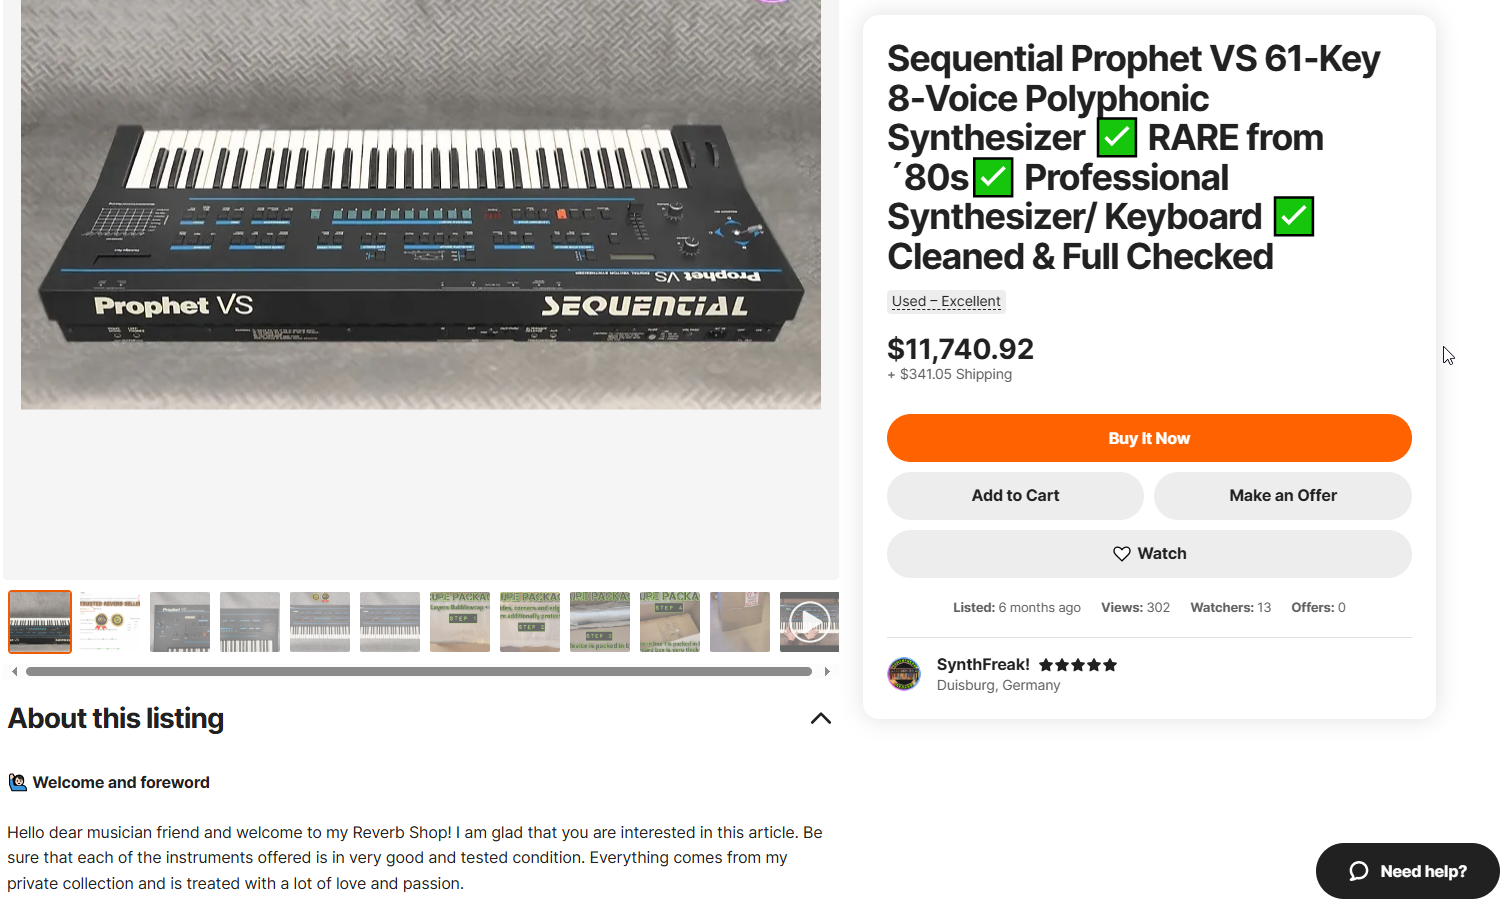Select the trusted seller badges thumbnail

point(110,622)
